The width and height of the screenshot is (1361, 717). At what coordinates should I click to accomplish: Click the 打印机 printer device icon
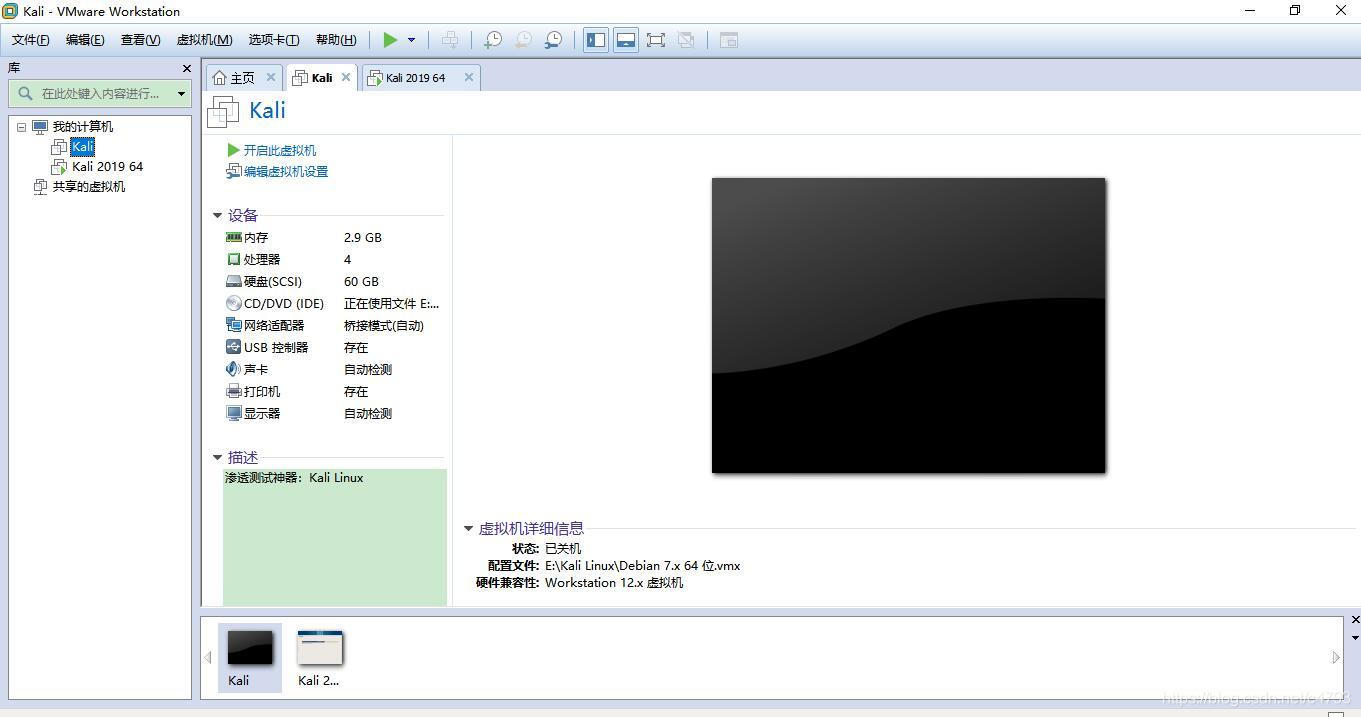(234, 392)
